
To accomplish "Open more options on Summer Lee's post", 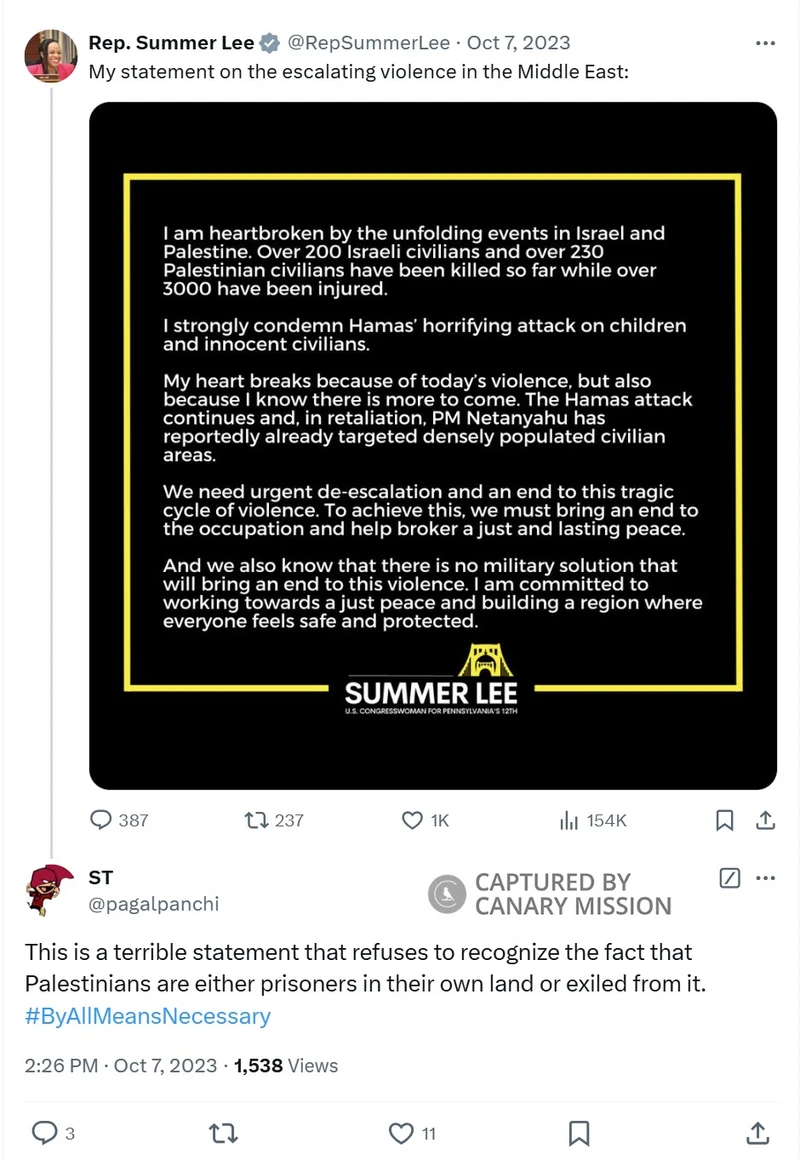I will [x=765, y=43].
